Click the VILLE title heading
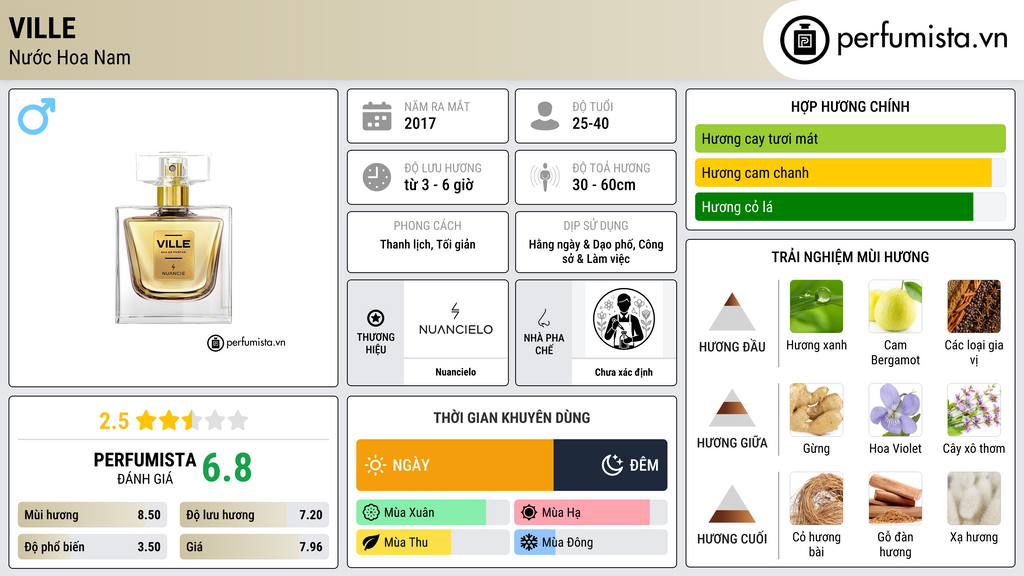The image size is (1024, 576). pos(42,28)
